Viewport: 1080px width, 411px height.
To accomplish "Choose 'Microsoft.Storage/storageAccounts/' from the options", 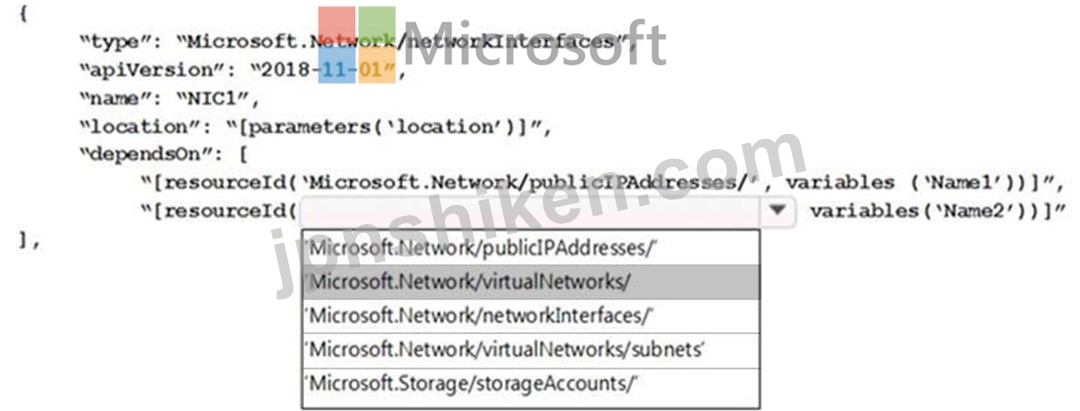I will [530, 384].
